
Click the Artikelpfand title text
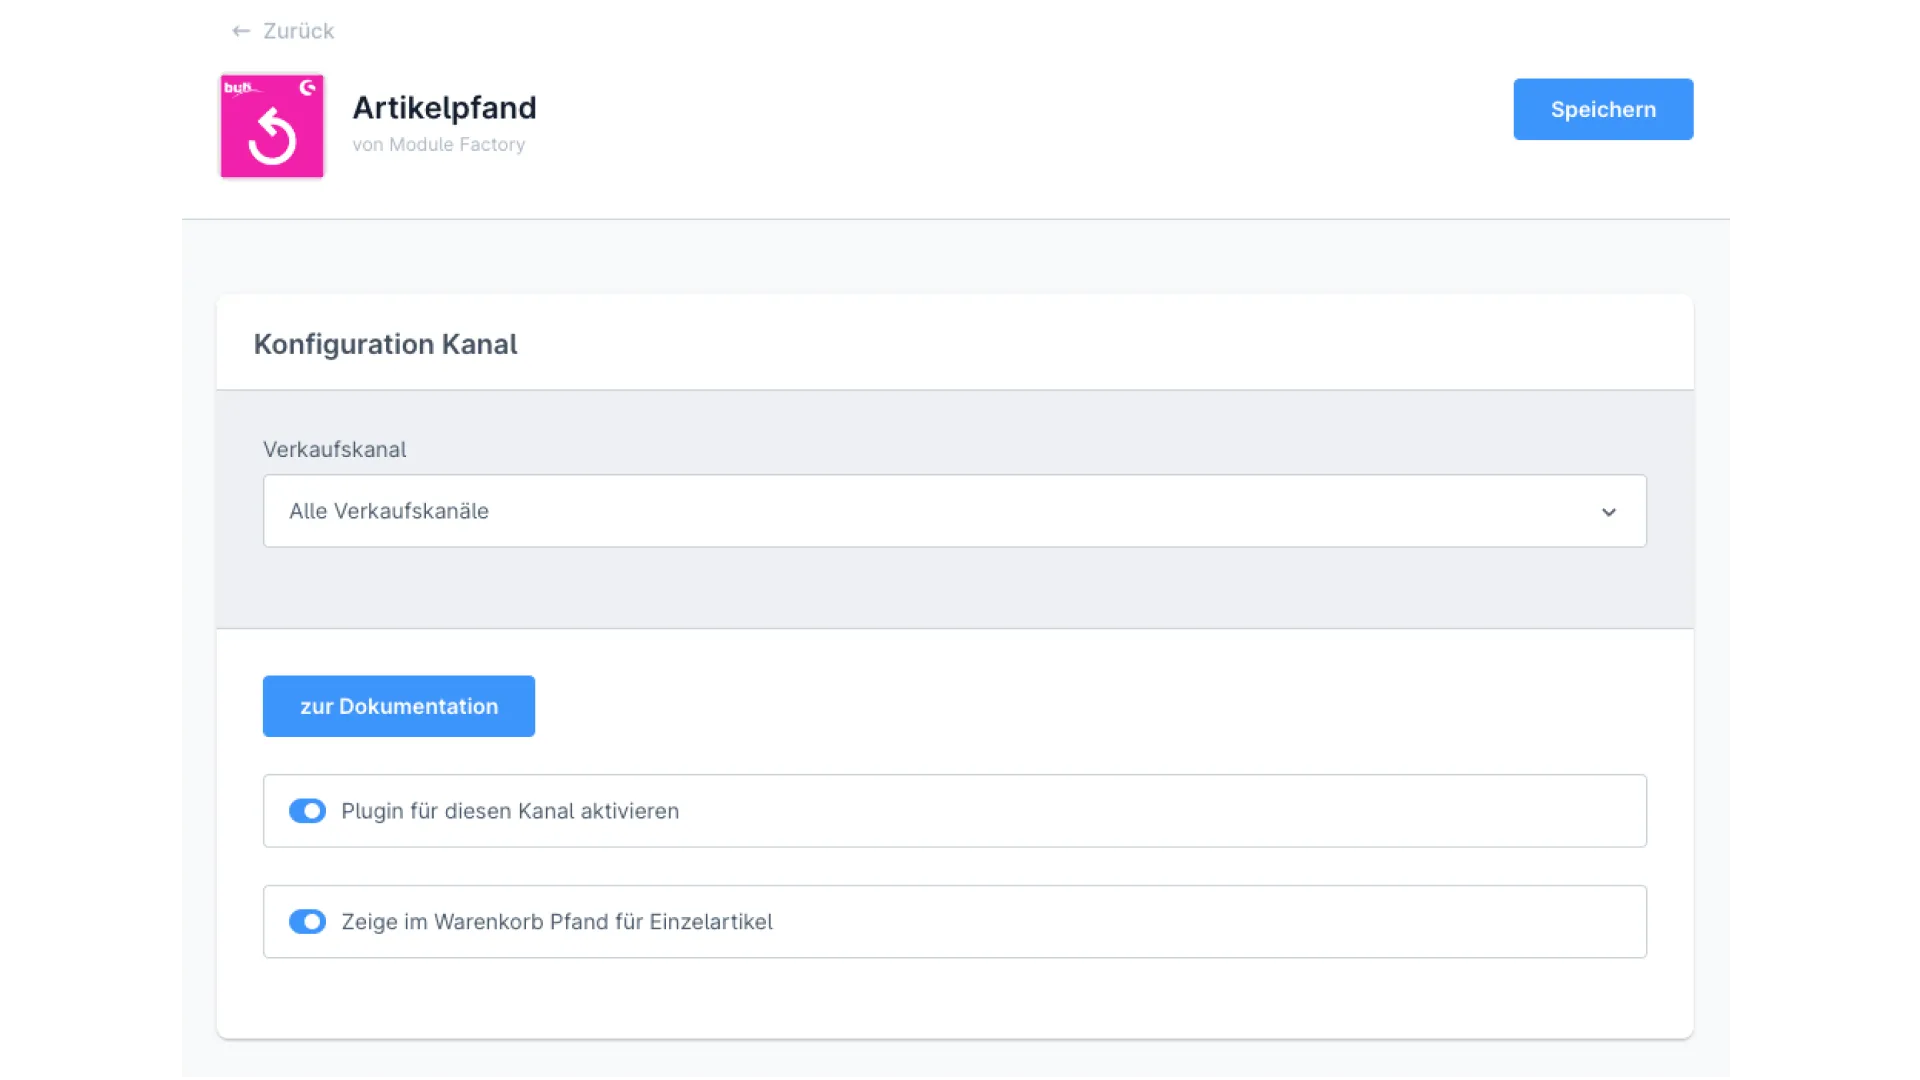pos(444,108)
